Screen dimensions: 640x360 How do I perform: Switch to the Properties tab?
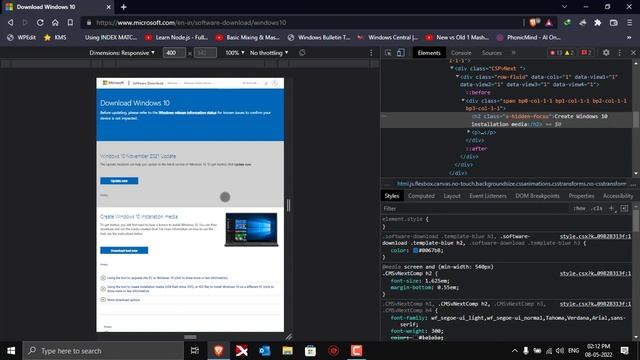coord(581,196)
